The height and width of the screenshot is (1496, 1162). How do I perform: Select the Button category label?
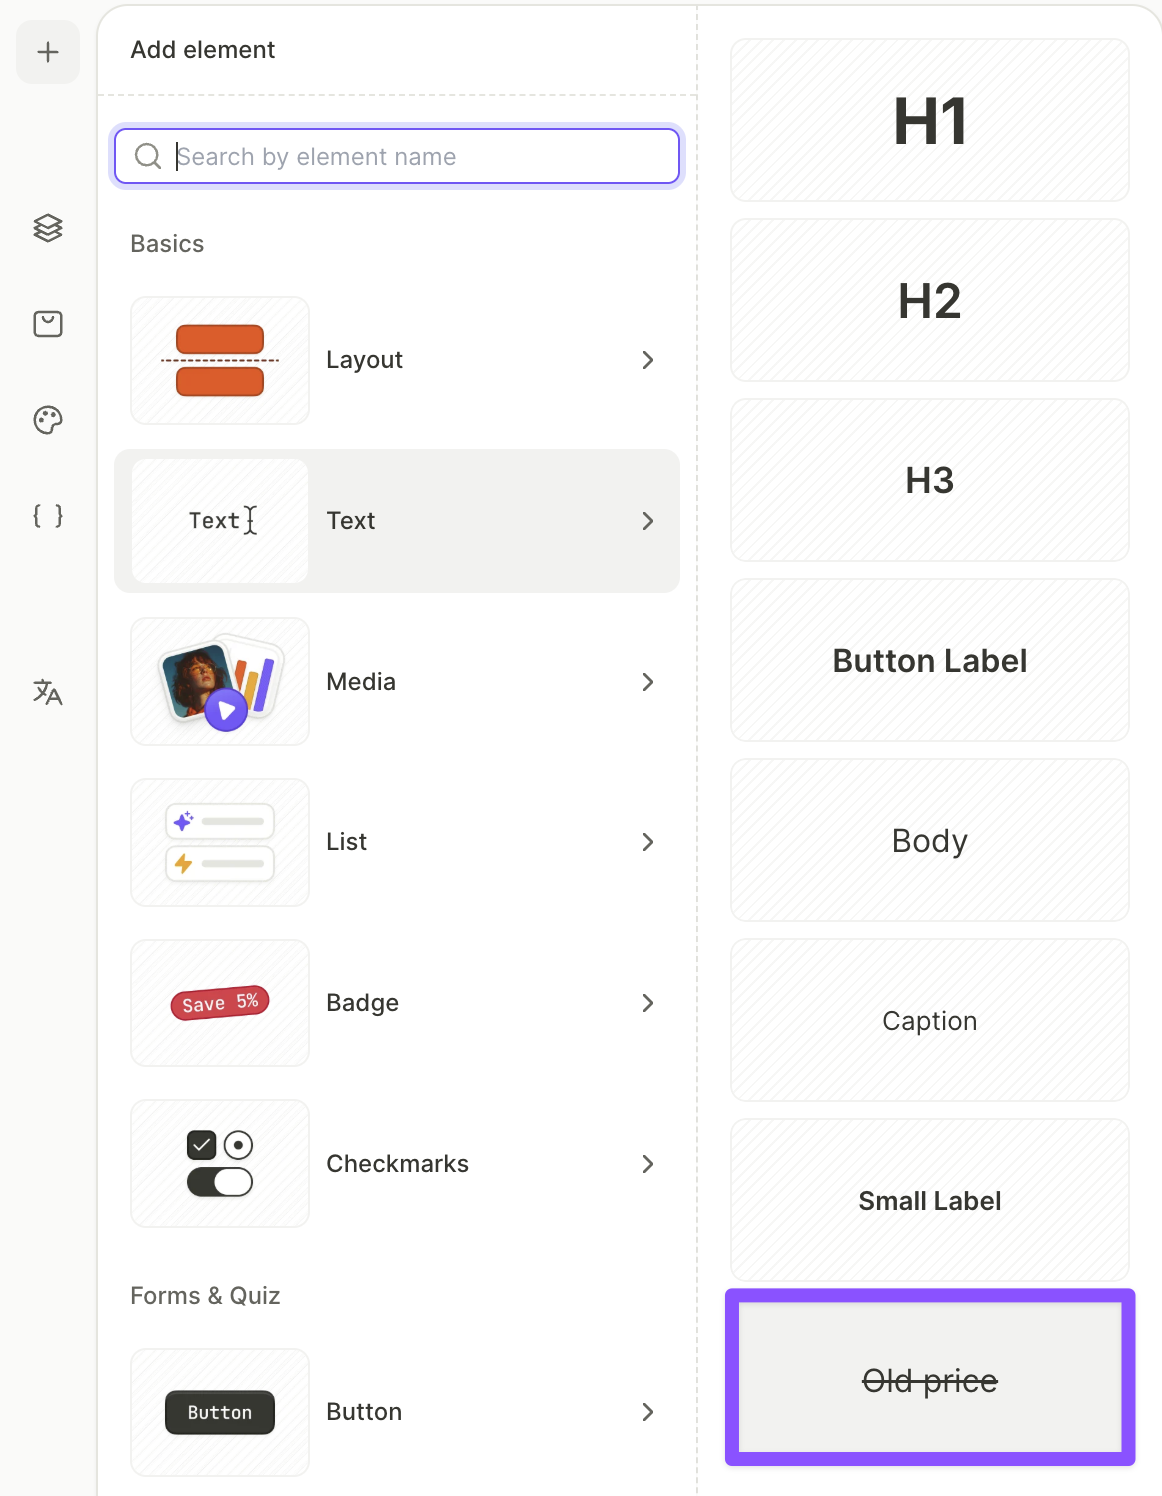coord(364,1412)
